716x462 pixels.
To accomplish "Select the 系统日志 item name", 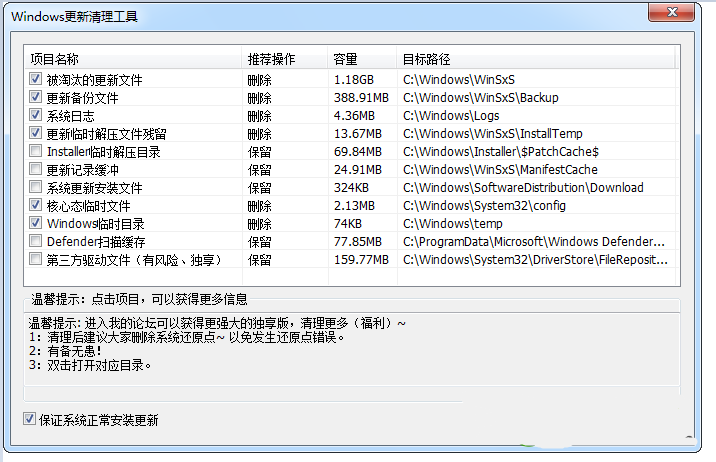I will pos(71,116).
